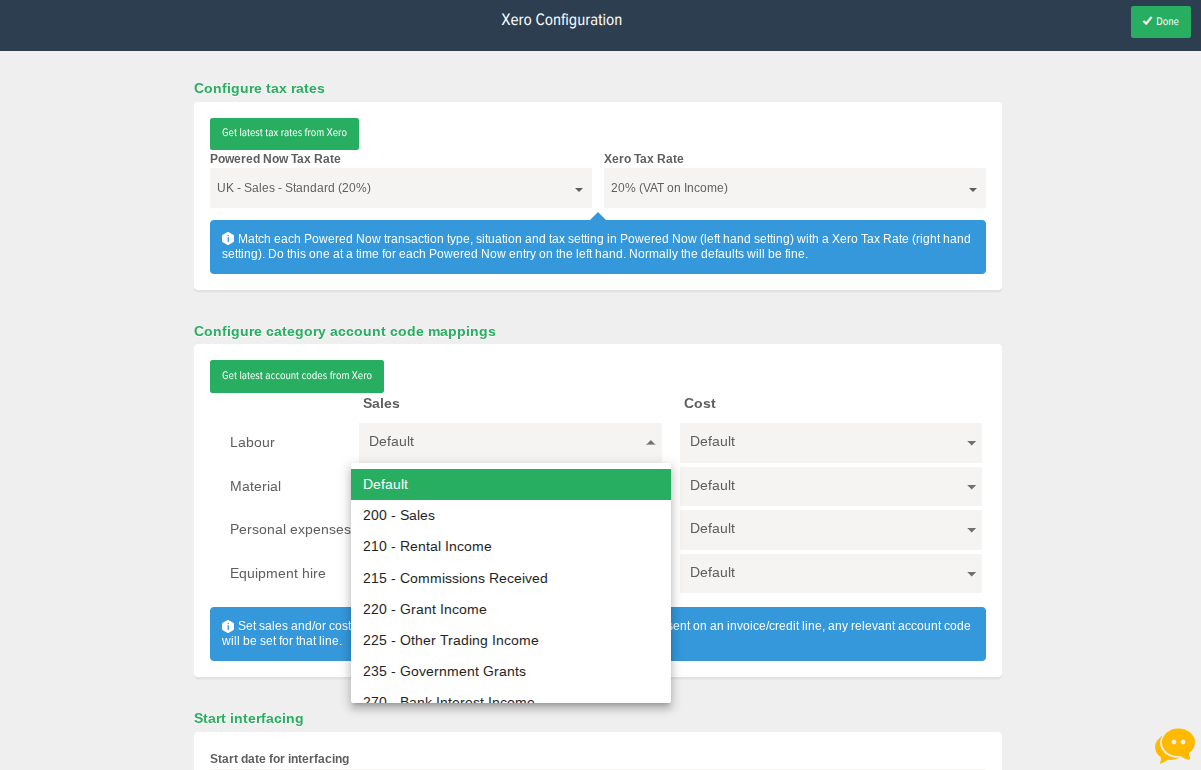Expand the Personal expenses Cost dropdown
Viewport: 1201px width, 770px height.
(830, 529)
